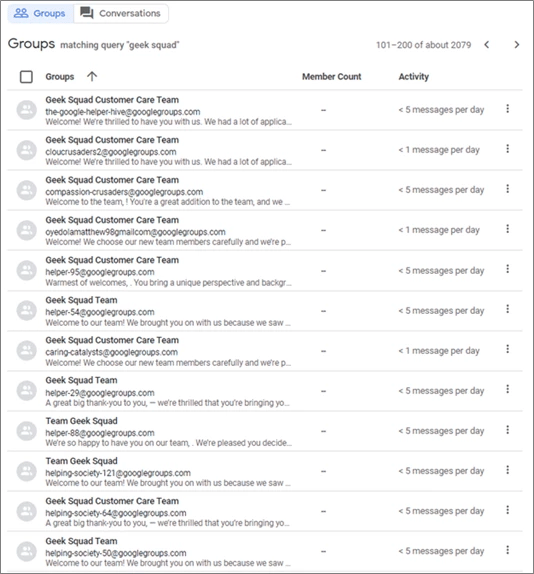The height and width of the screenshot is (574, 534).
Task: Click 'Warmest of welcomes' description in helper-95 row
Action: coord(168,283)
